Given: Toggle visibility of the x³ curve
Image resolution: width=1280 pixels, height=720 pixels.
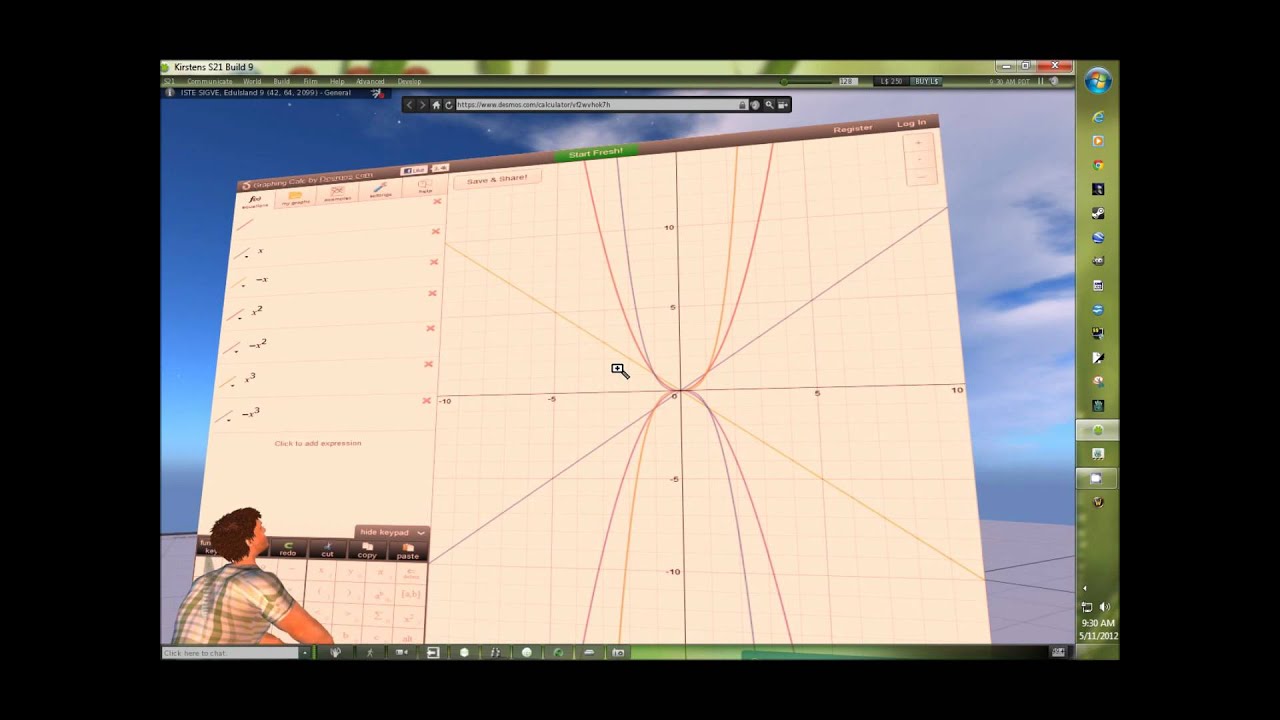Looking at the screenshot, I should tap(228, 382).
